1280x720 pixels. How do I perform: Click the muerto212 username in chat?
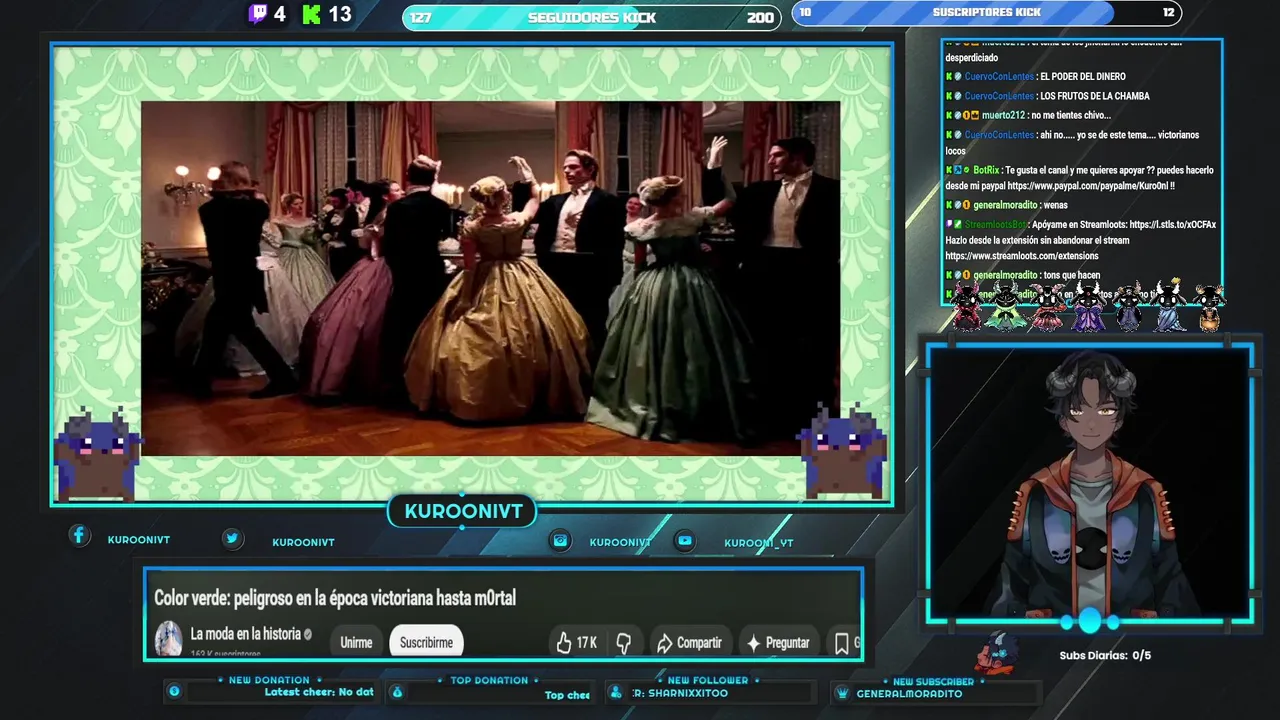click(x=1004, y=116)
